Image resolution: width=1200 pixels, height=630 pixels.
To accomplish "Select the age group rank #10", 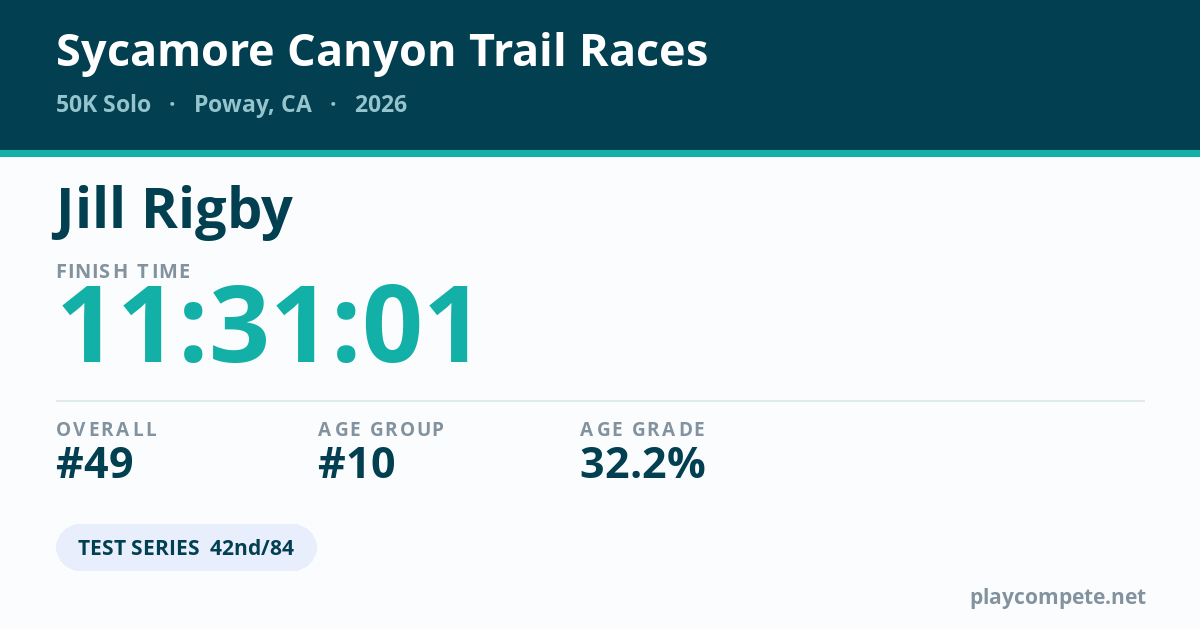I will [357, 463].
